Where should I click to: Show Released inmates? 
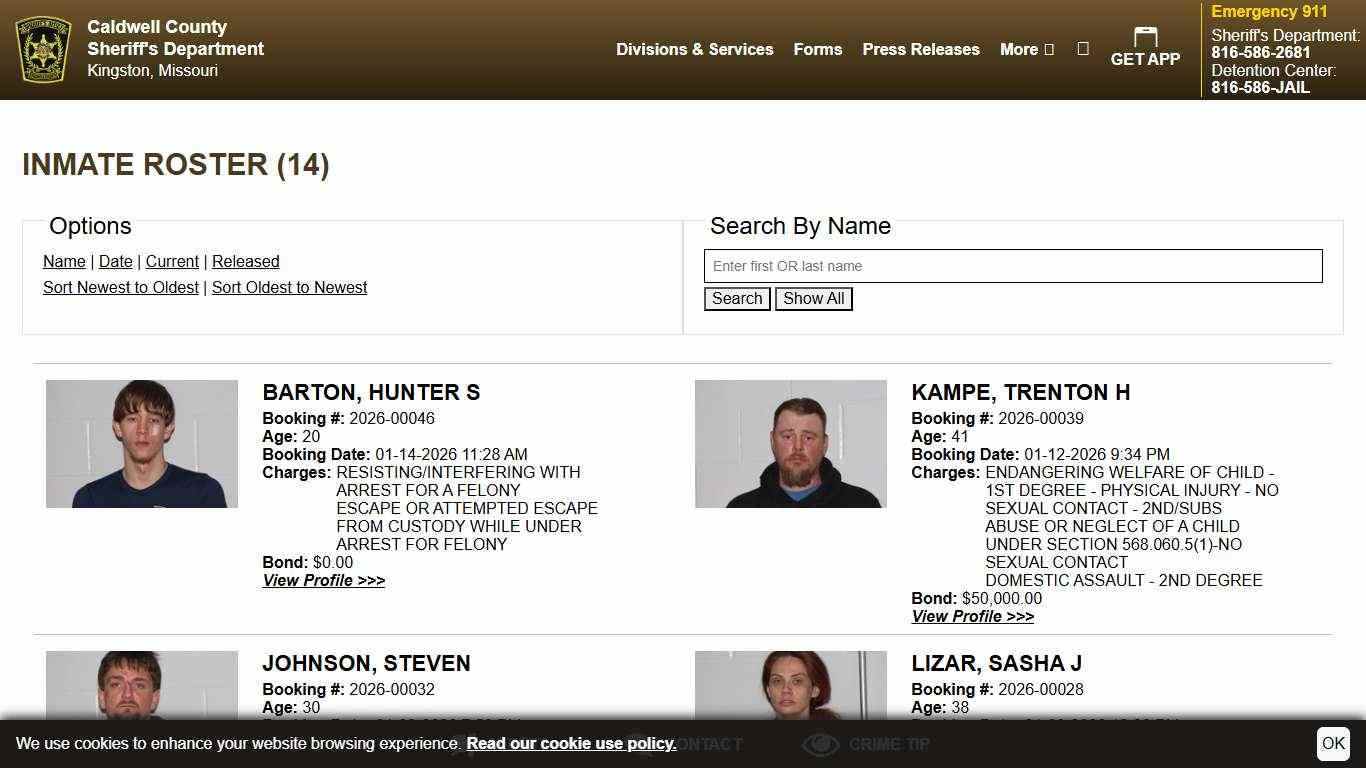coord(245,261)
